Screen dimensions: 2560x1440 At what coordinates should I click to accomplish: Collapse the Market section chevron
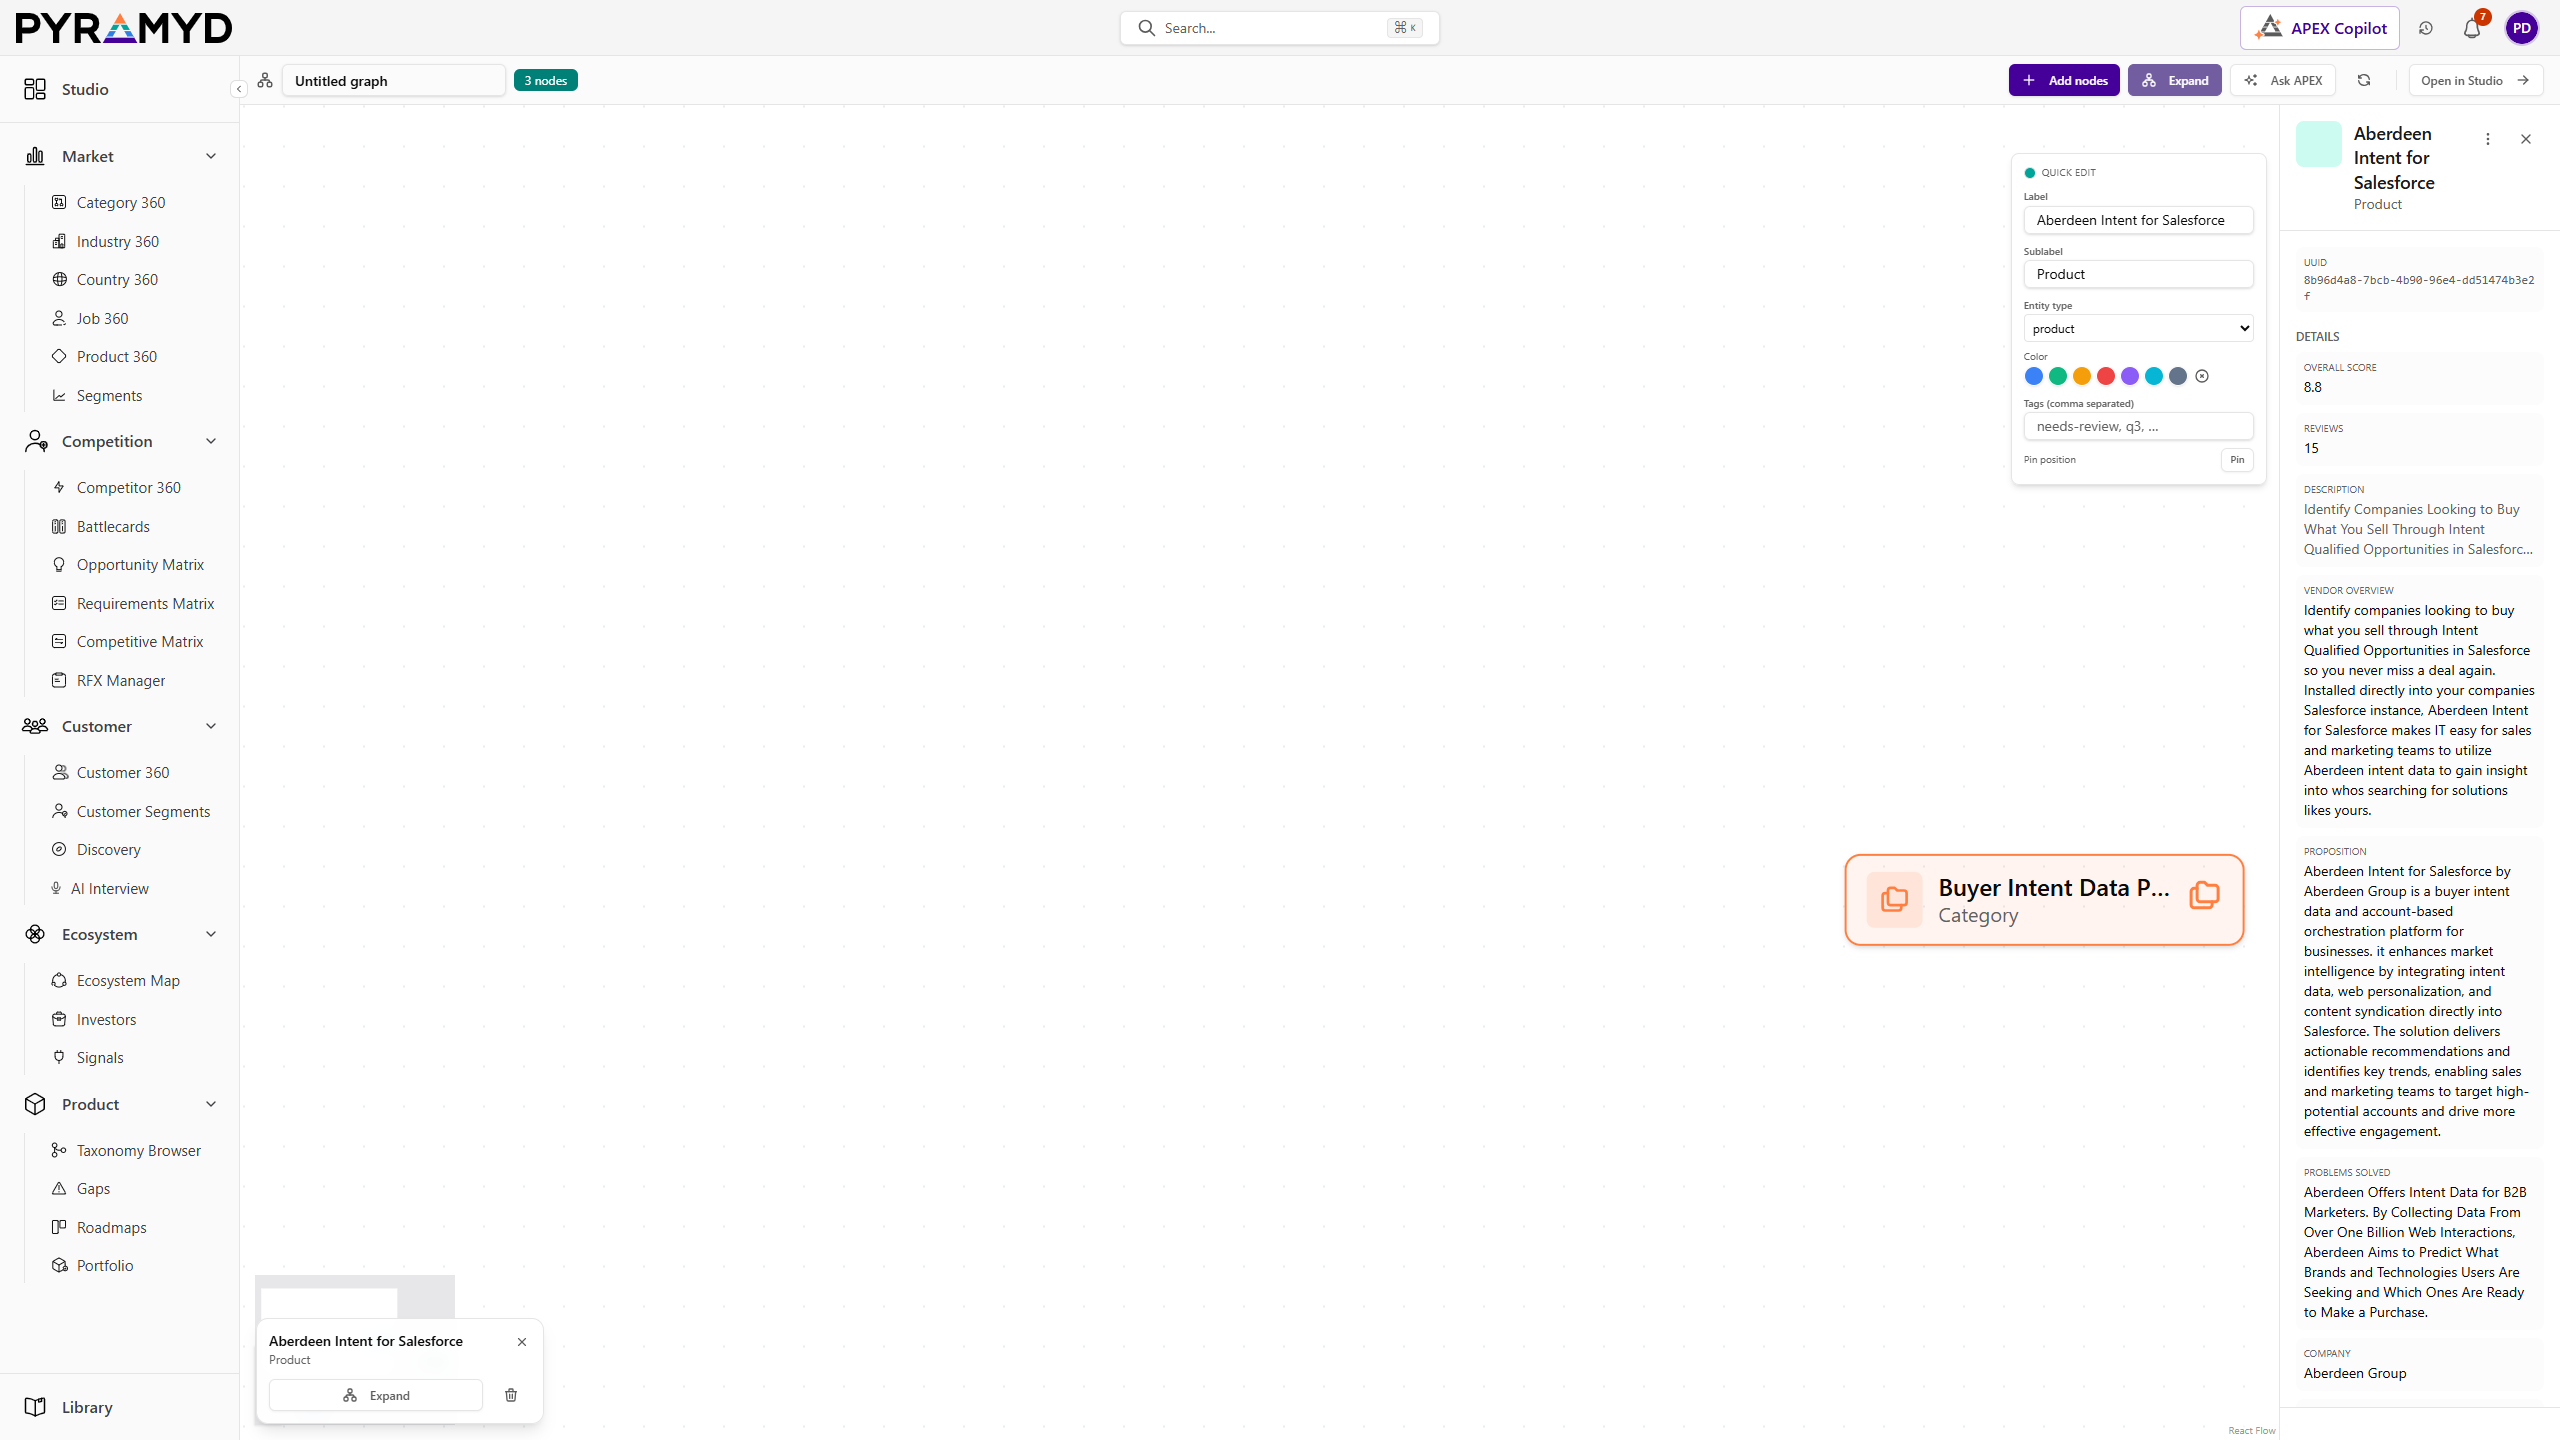pyautogui.click(x=211, y=156)
